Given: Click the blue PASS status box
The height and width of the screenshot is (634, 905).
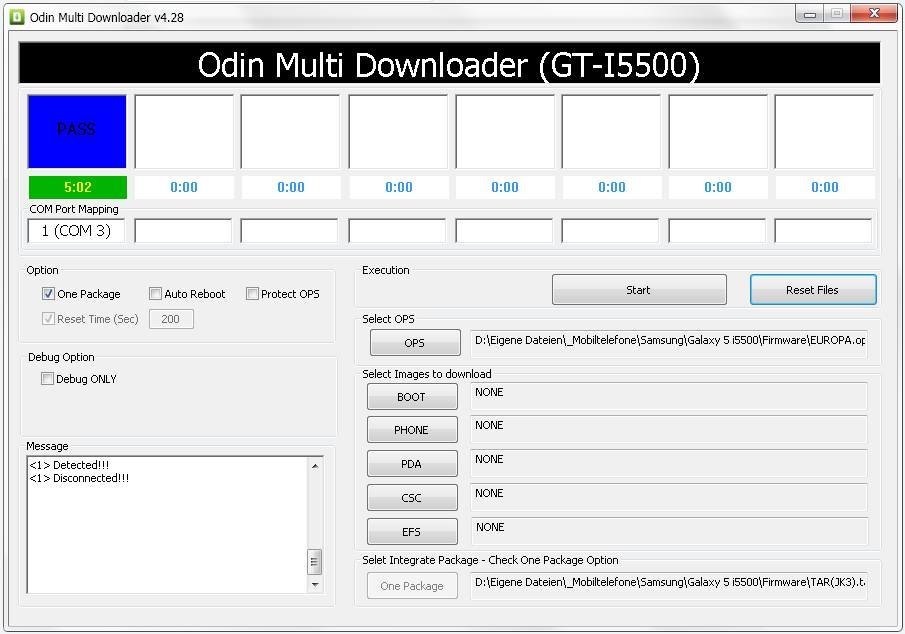Looking at the screenshot, I should [x=77, y=131].
